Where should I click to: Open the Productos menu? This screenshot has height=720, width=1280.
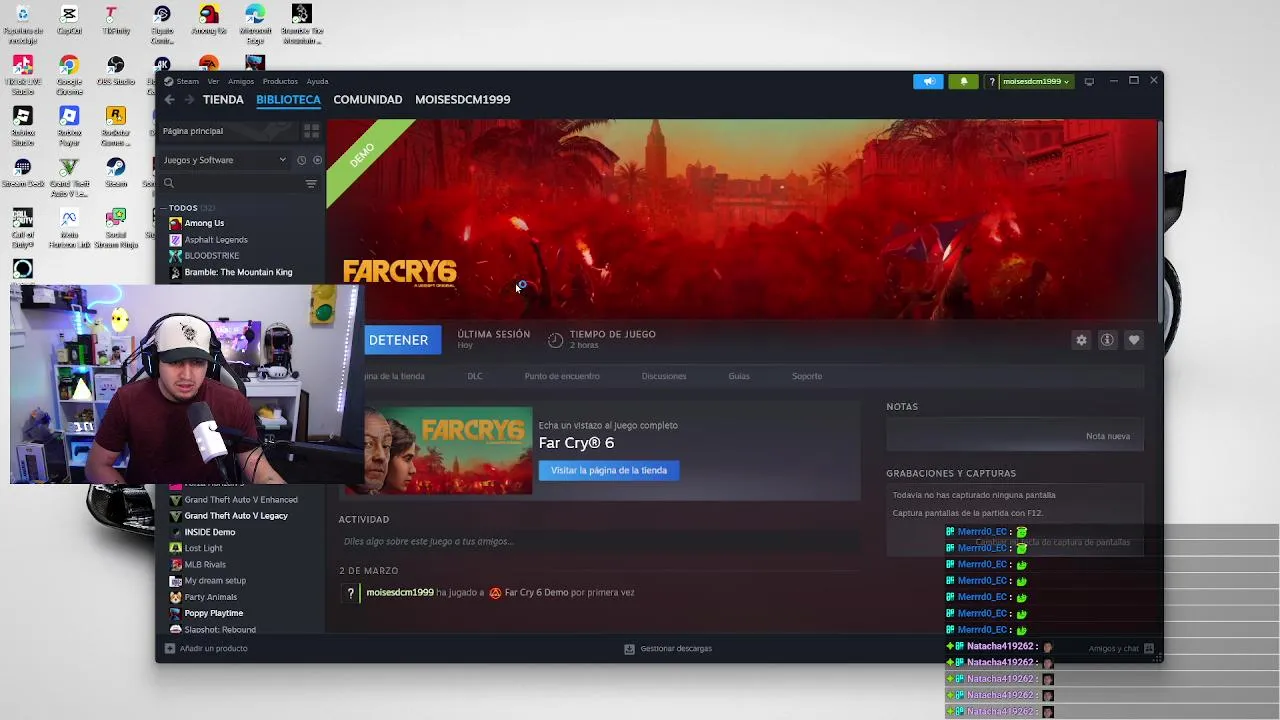280,81
